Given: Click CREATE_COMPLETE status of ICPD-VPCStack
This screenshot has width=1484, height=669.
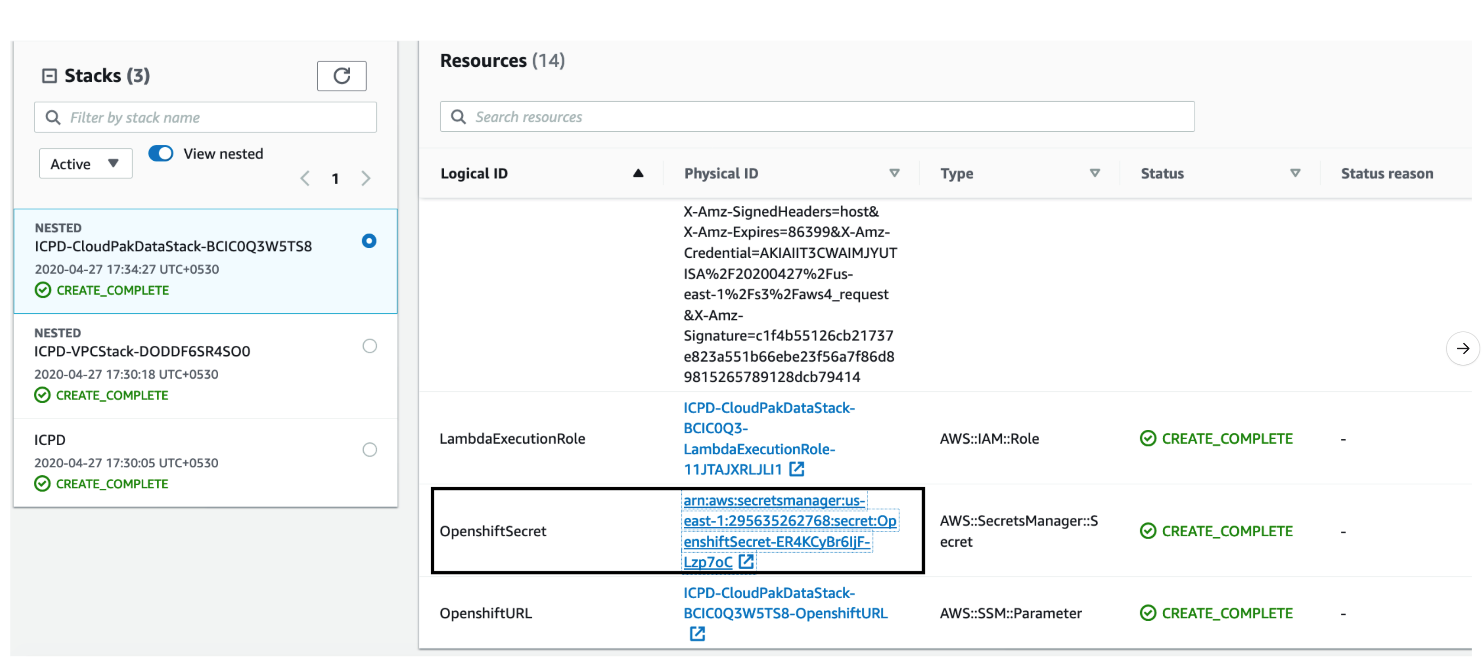Looking at the screenshot, I should click(x=102, y=395).
